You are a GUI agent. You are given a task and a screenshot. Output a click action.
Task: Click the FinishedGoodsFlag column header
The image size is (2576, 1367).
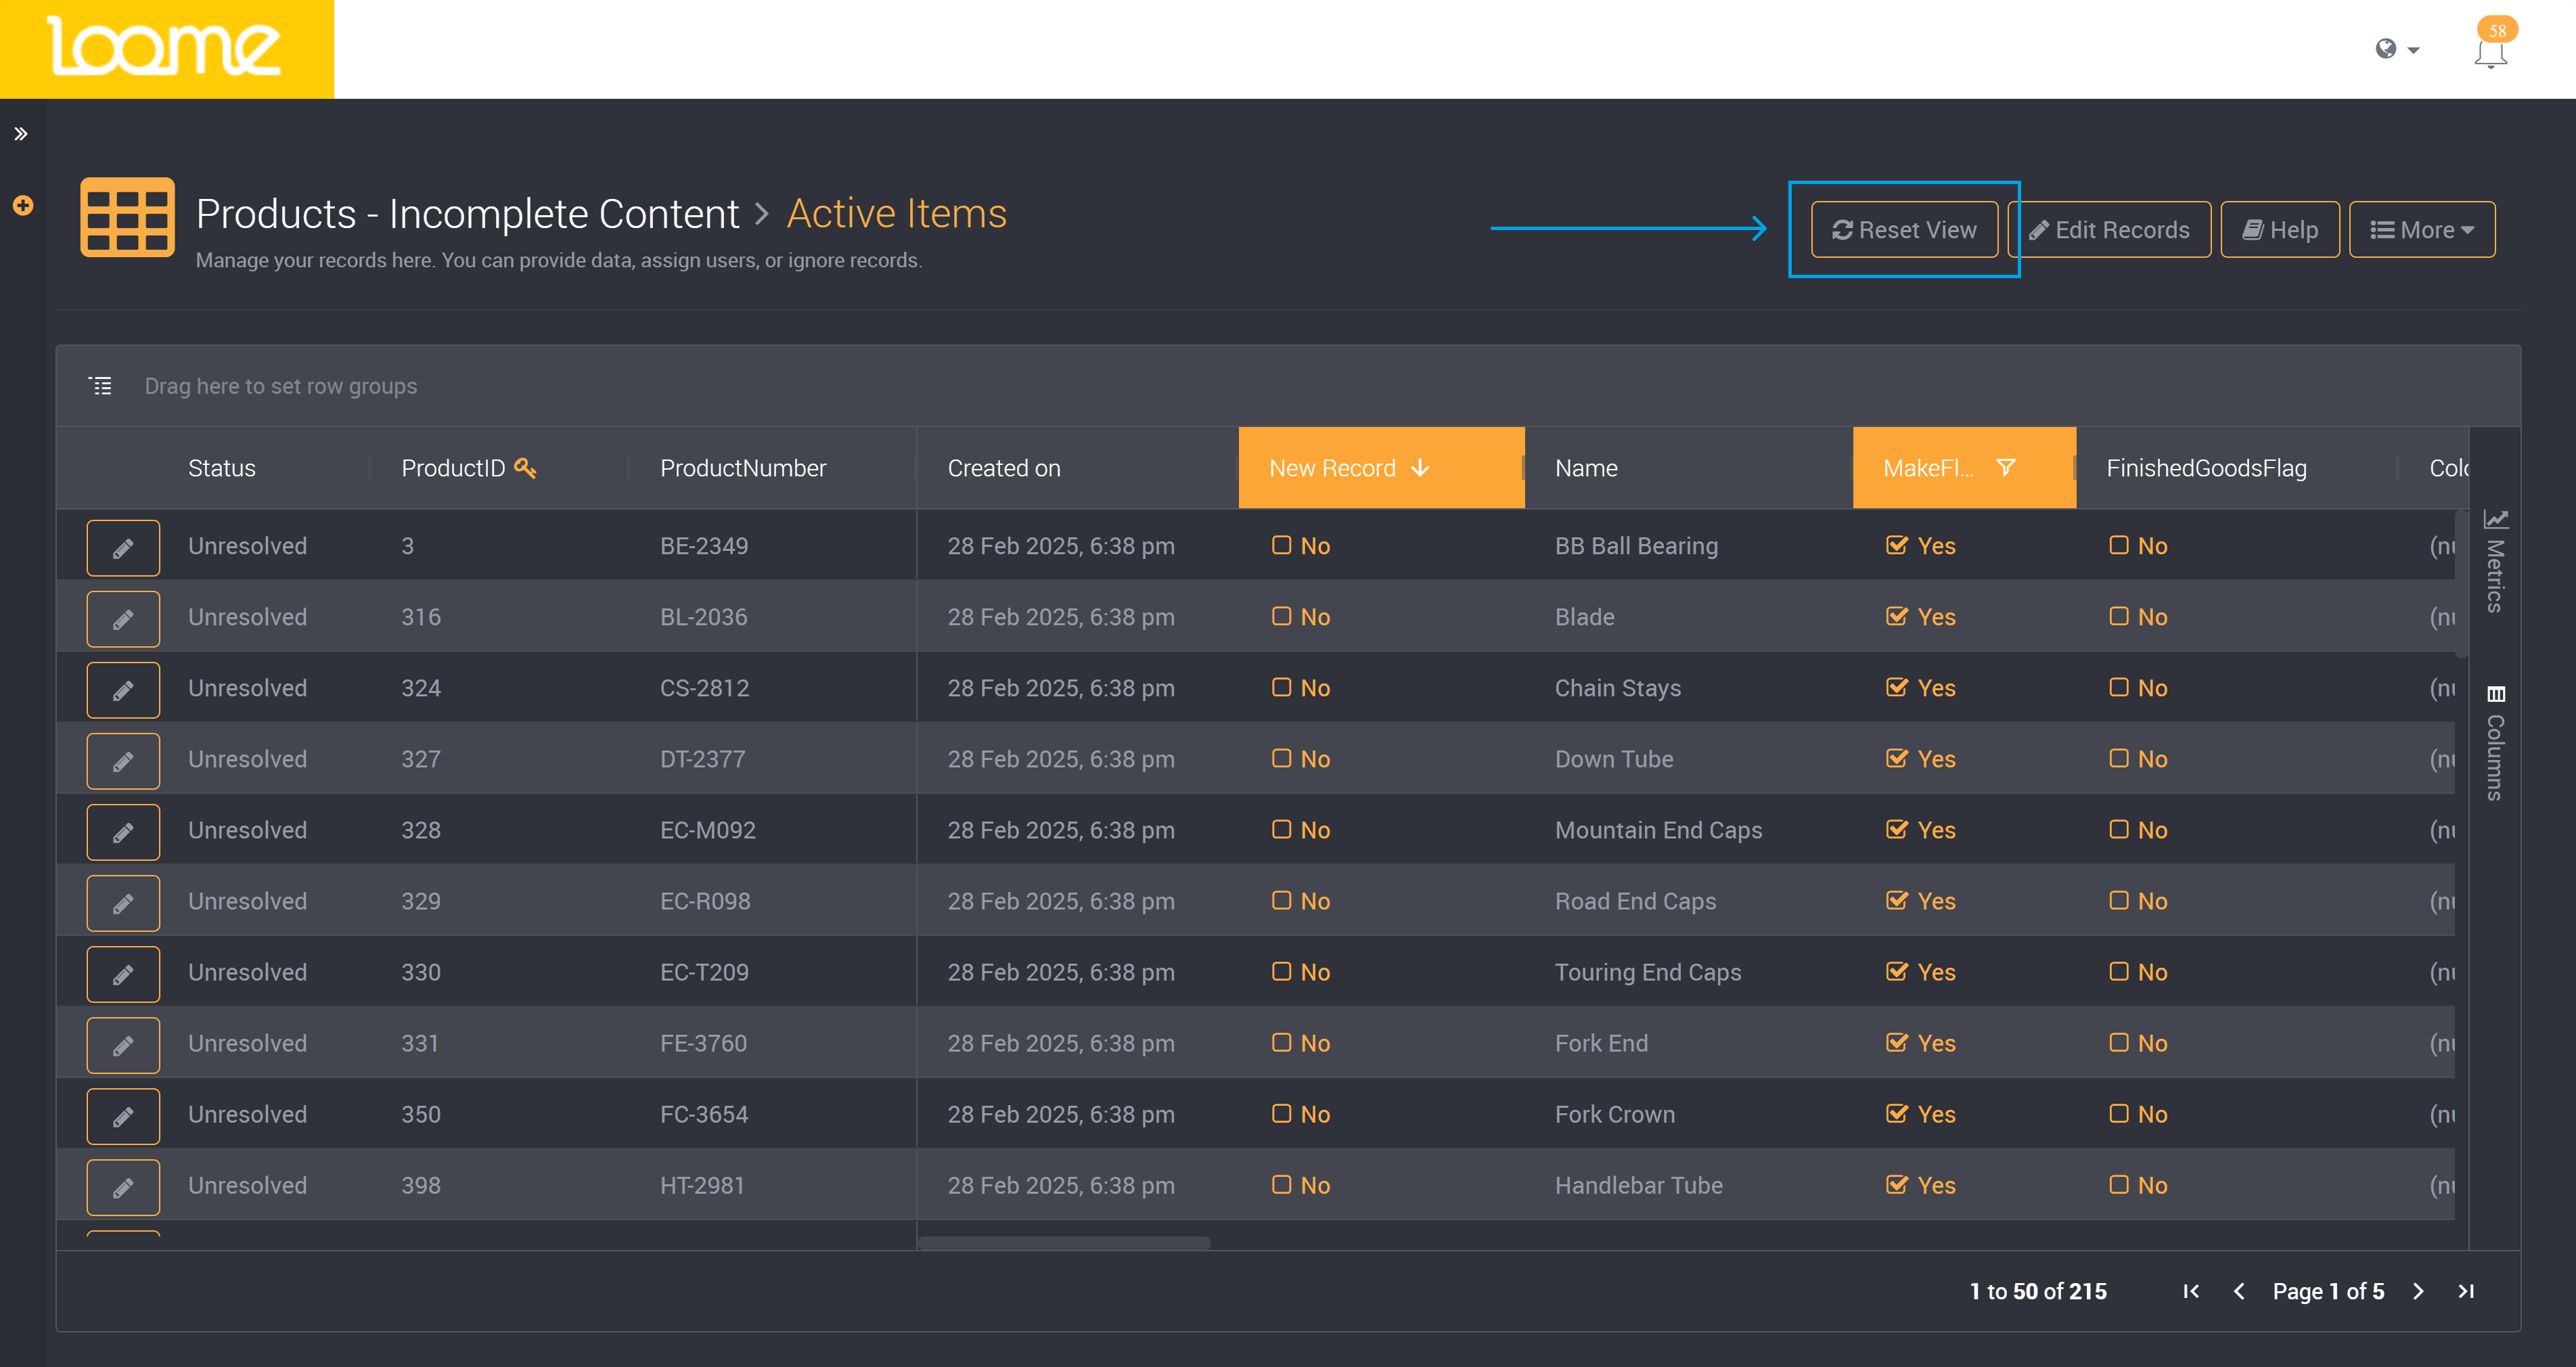(x=2206, y=468)
